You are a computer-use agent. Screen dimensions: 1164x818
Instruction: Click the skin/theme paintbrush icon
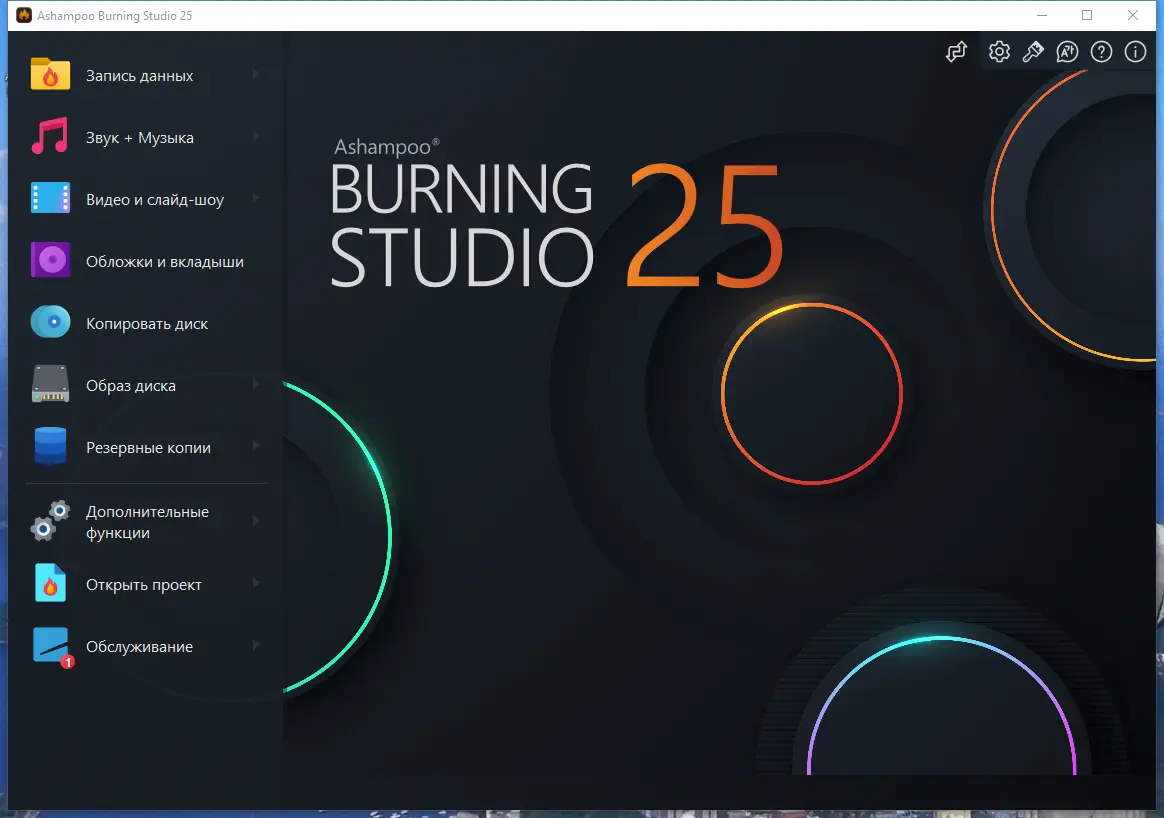(x=1033, y=52)
